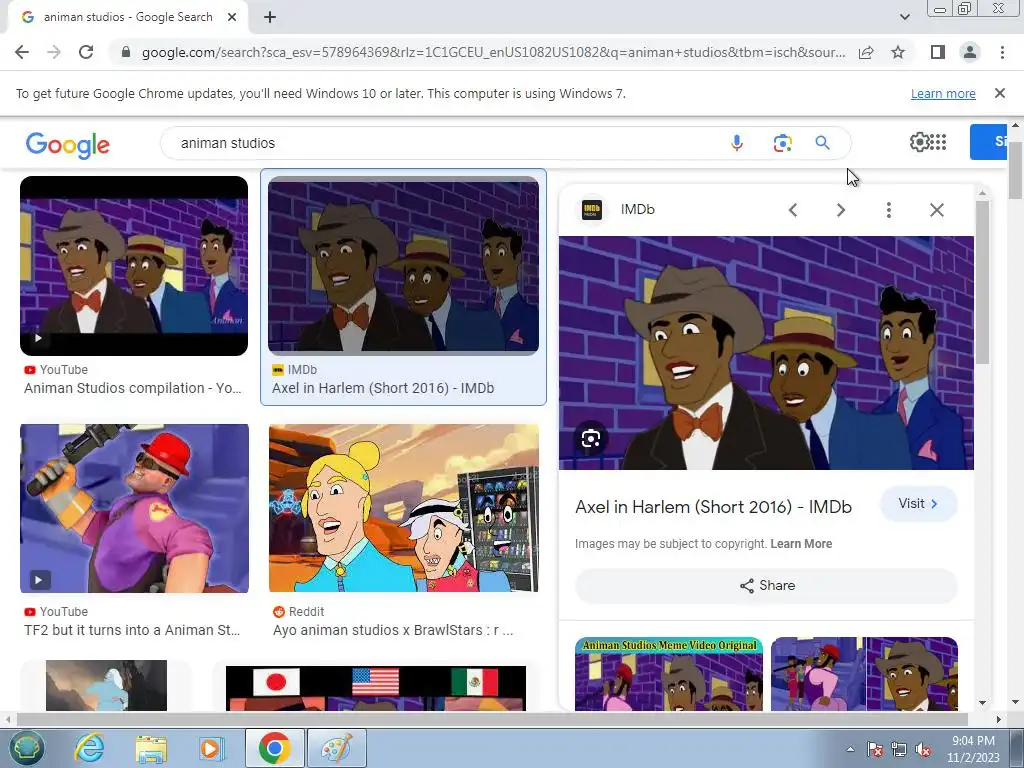Open more options in preview panel
Image resolution: width=1024 pixels, height=768 pixels.
point(888,210)
